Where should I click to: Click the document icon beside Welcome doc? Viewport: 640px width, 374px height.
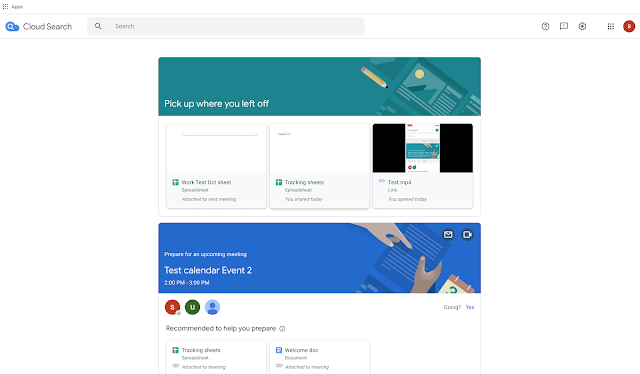[279, 350]
